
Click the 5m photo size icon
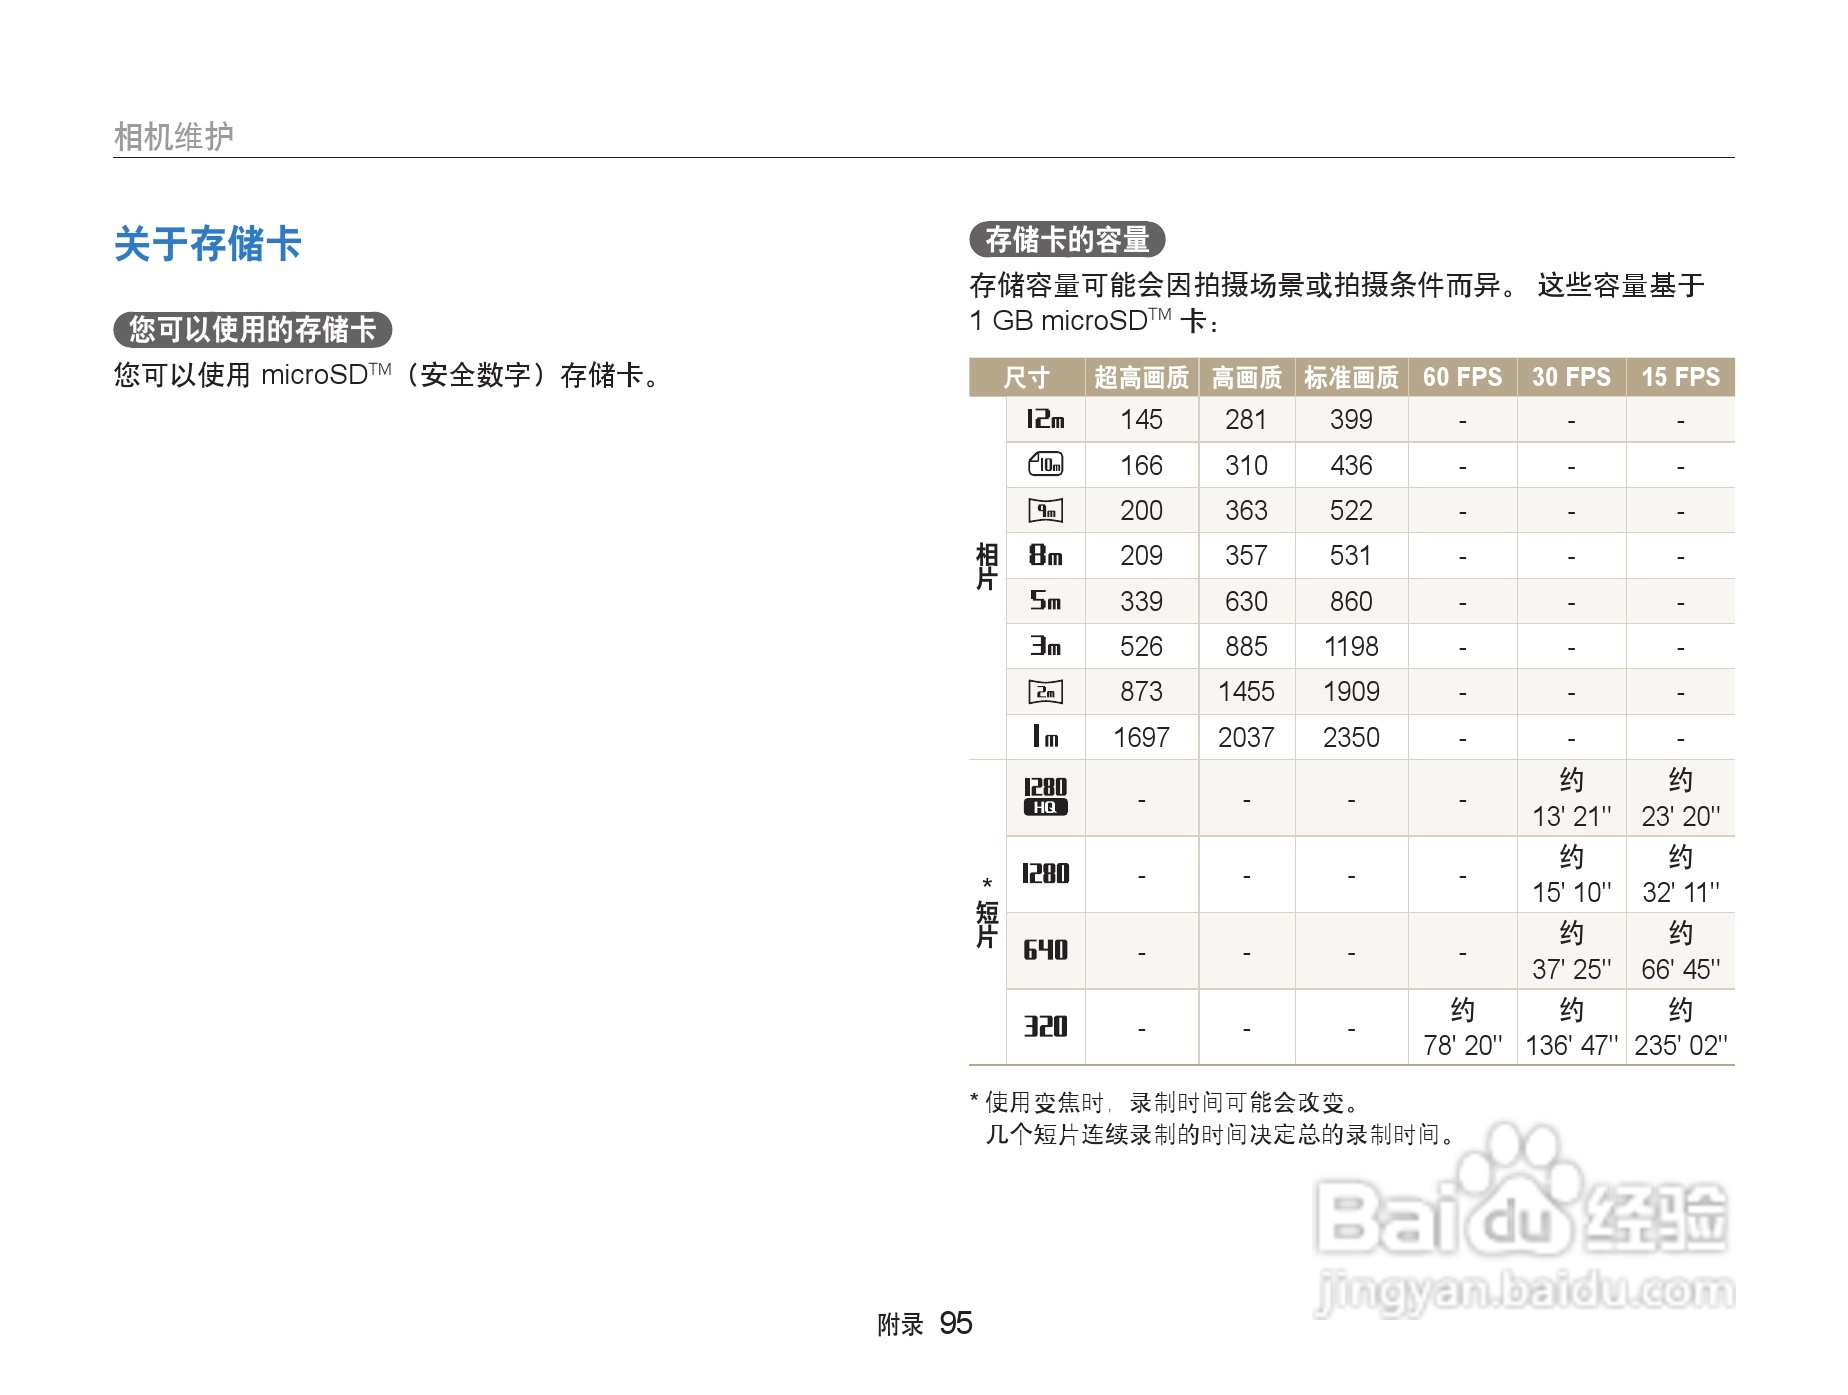click(x=1045, y=601)
